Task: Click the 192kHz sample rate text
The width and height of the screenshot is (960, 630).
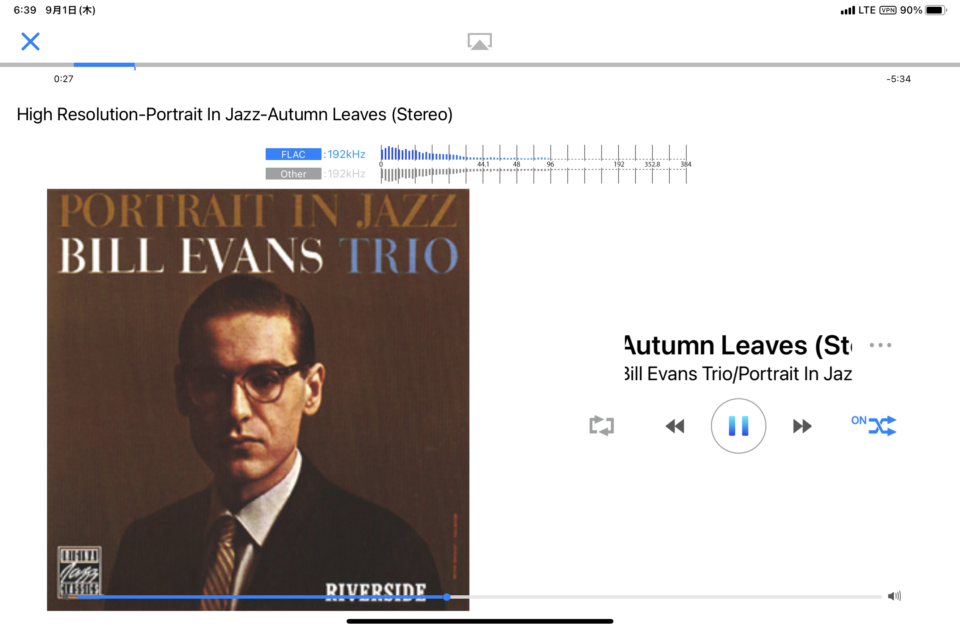Action: (x=346, y=154)
